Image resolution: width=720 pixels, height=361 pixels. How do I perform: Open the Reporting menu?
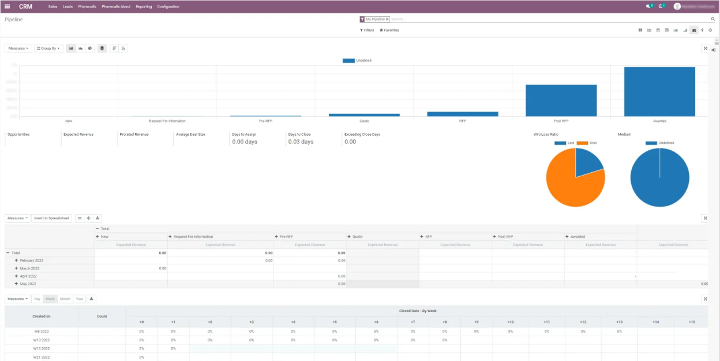[144, 6]
